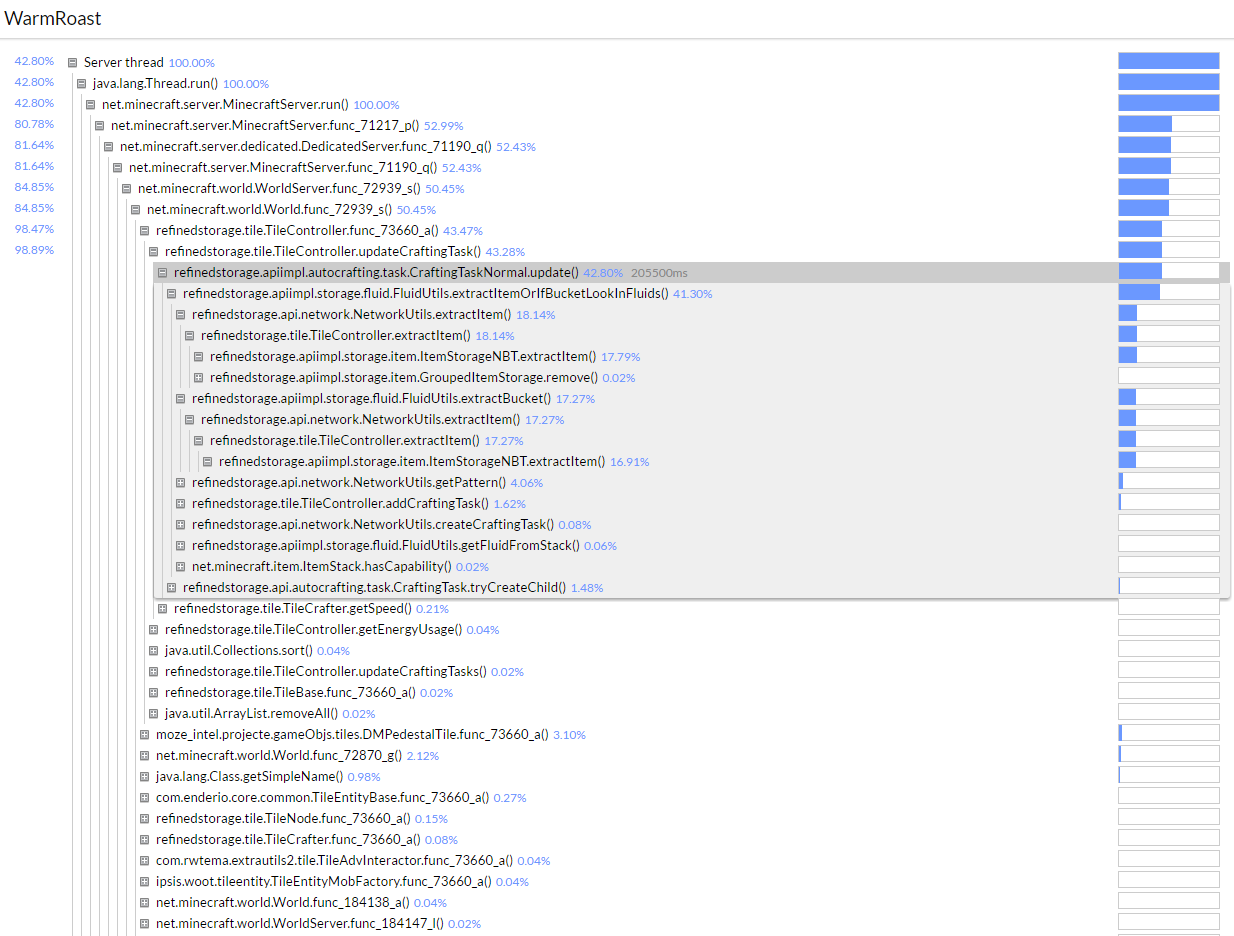This screenshot has height=936, width=1234.
Task: Click the 42.80% percentage beside Server thread
Action: (x=34, y=61)
